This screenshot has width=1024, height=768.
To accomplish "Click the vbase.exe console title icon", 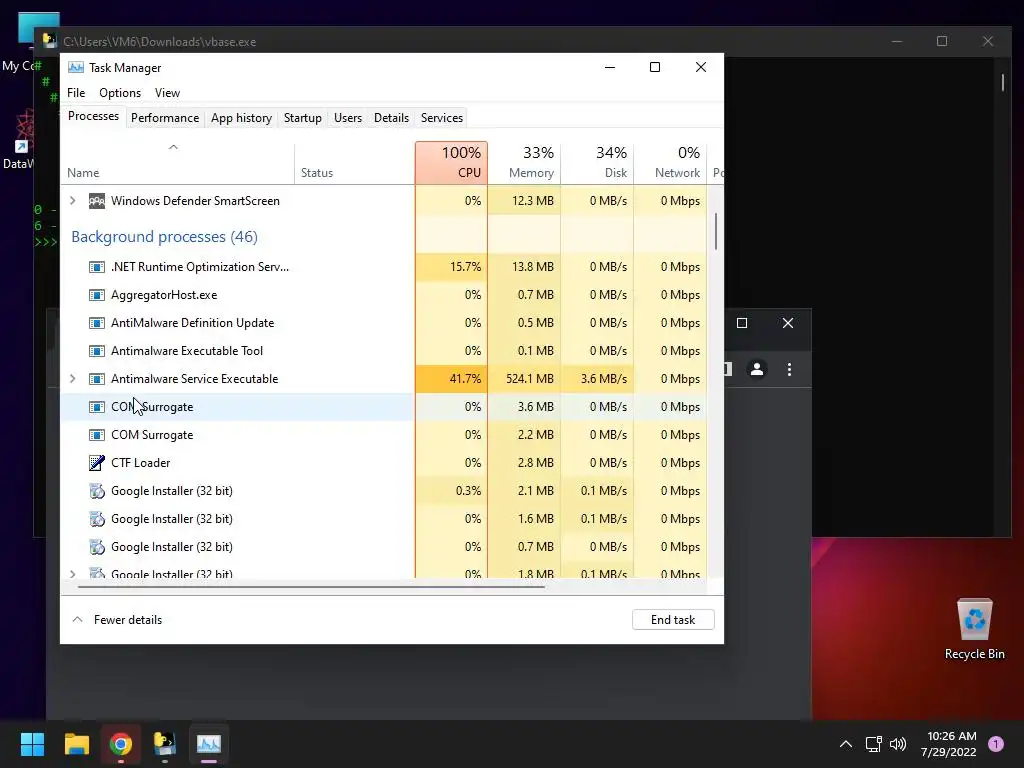I will coord(50,40).
